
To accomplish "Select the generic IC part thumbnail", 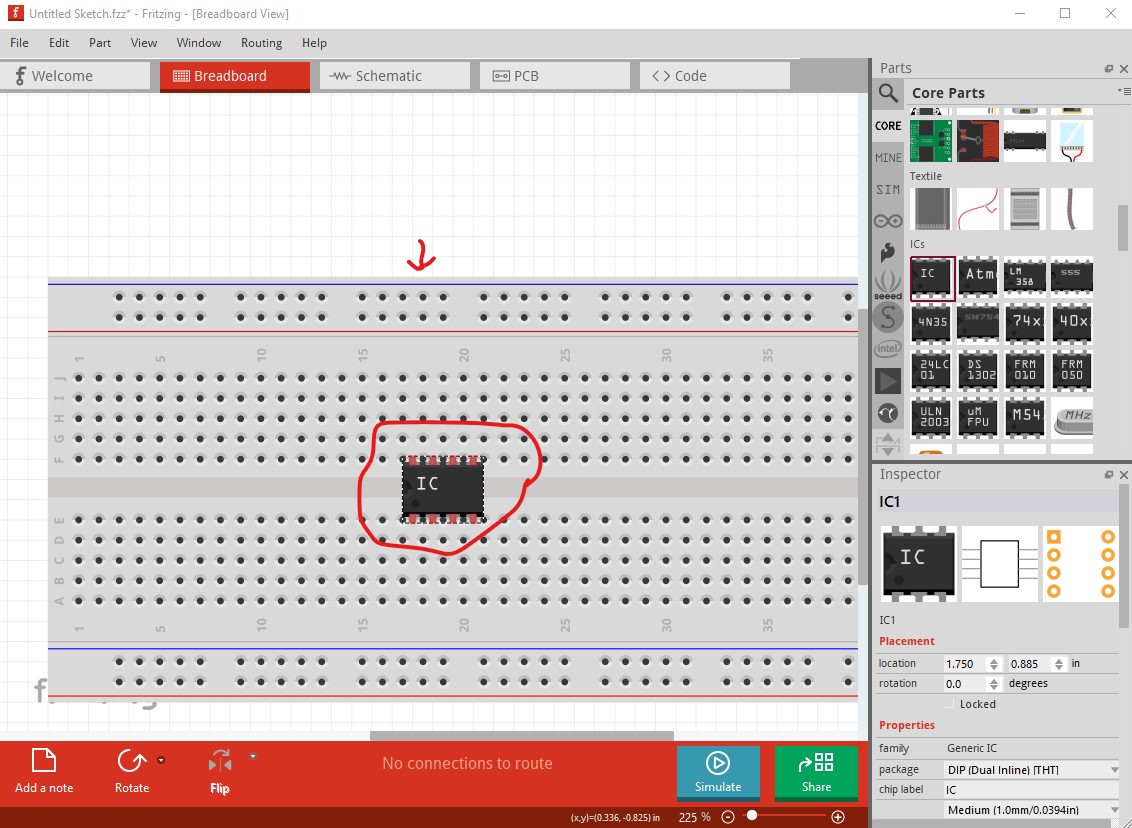I will pyautogui.click(x=931, y=275).
